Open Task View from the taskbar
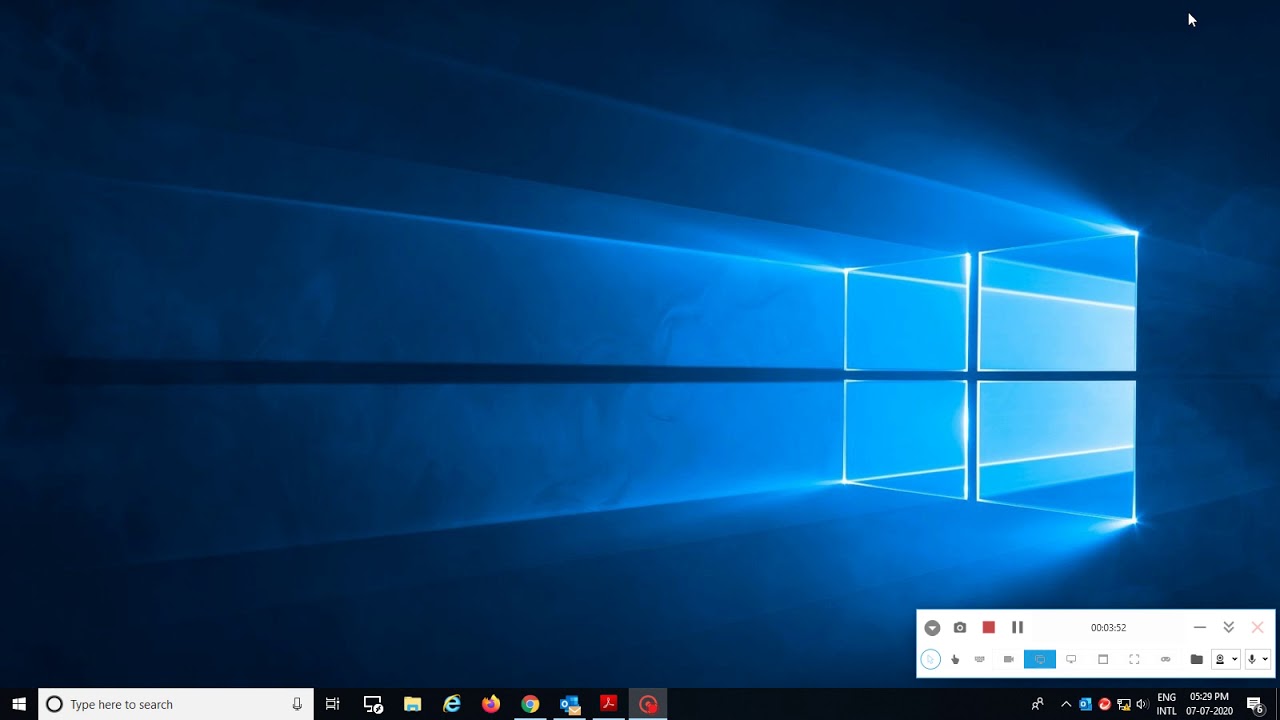Viewport: 1280px width, 720px height. [x=333, y=704]
